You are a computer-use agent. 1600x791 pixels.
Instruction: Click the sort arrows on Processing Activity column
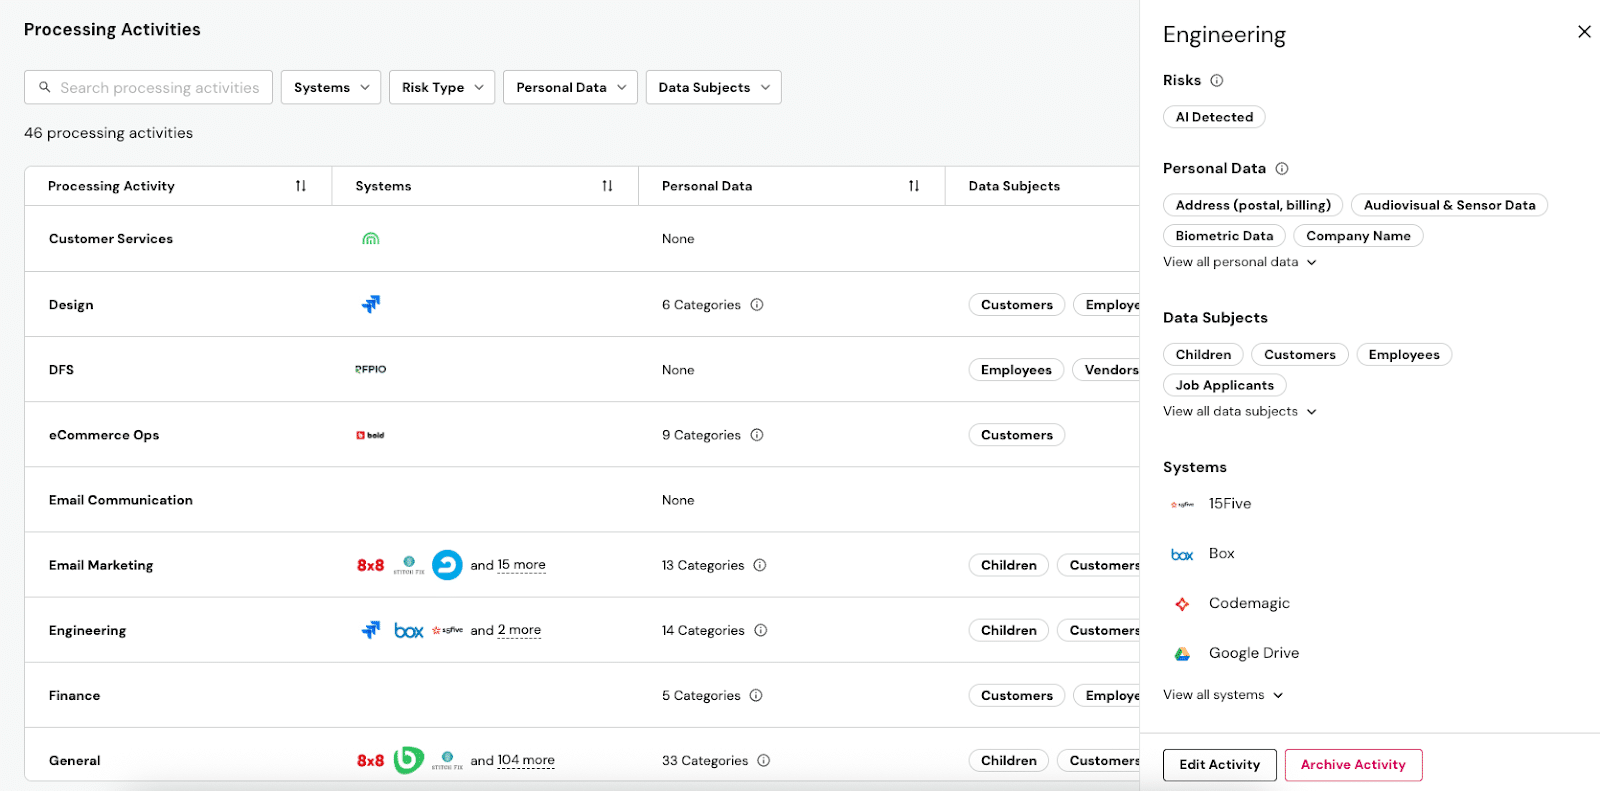point(301,186)
